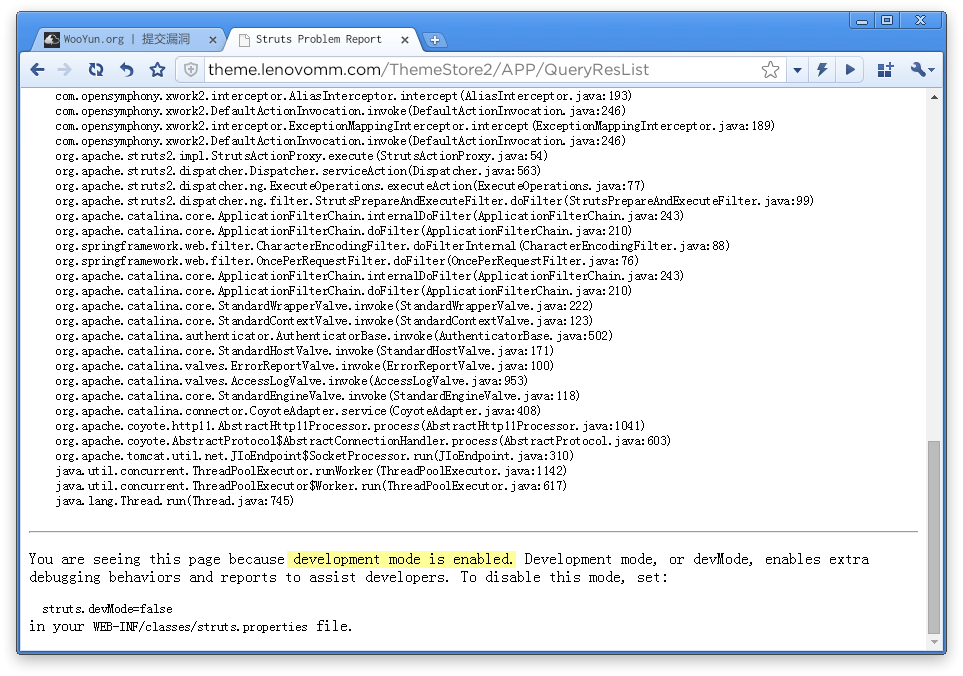The image size is (963, 676).
Task: Reload the current page
Action: click(96, 70)
